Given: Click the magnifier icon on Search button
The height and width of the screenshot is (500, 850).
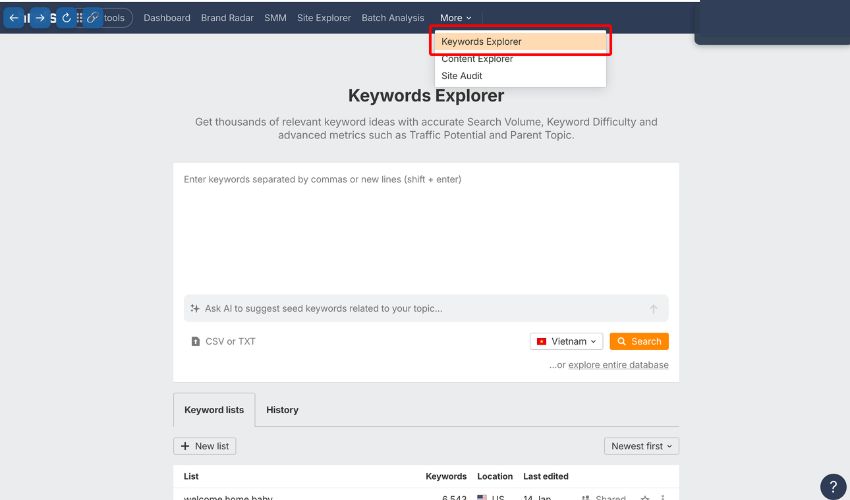Looking at the screenshot, I should [x=622, y=342].
